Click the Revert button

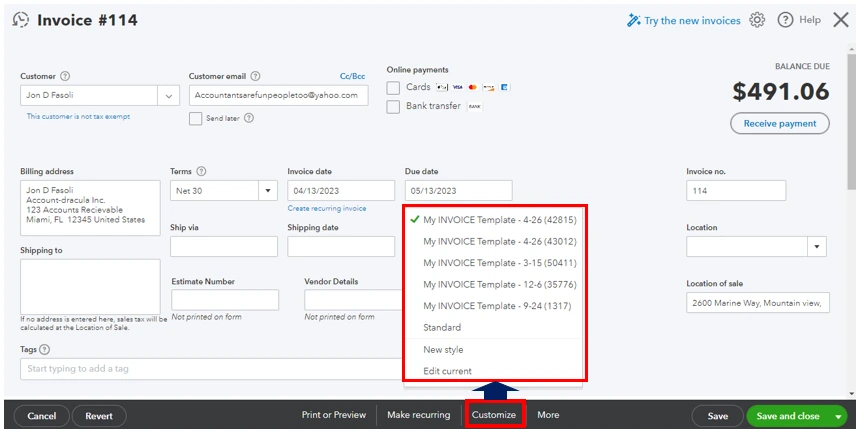point(99,416)
